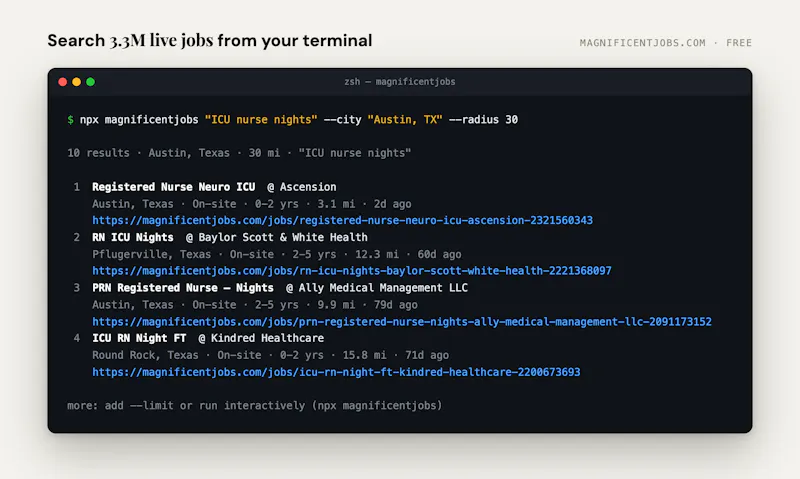Click the "Austin, TX" city argument
Viewport: 800px width, 479px height.
coord(405,120)
